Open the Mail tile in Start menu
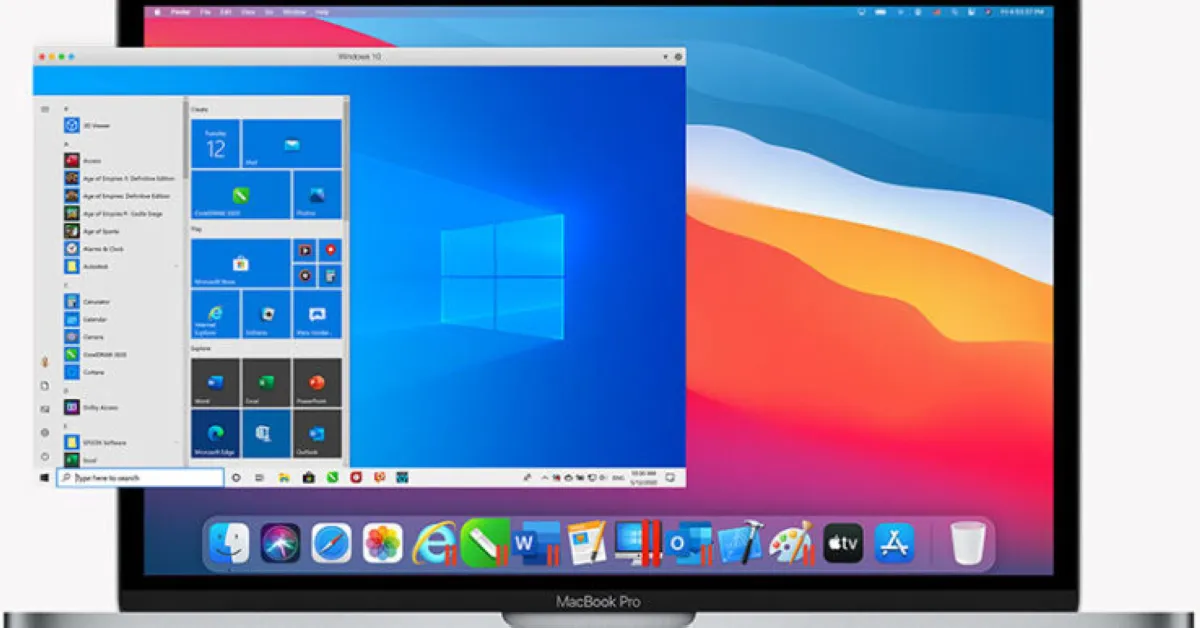 tap(291, 144)
